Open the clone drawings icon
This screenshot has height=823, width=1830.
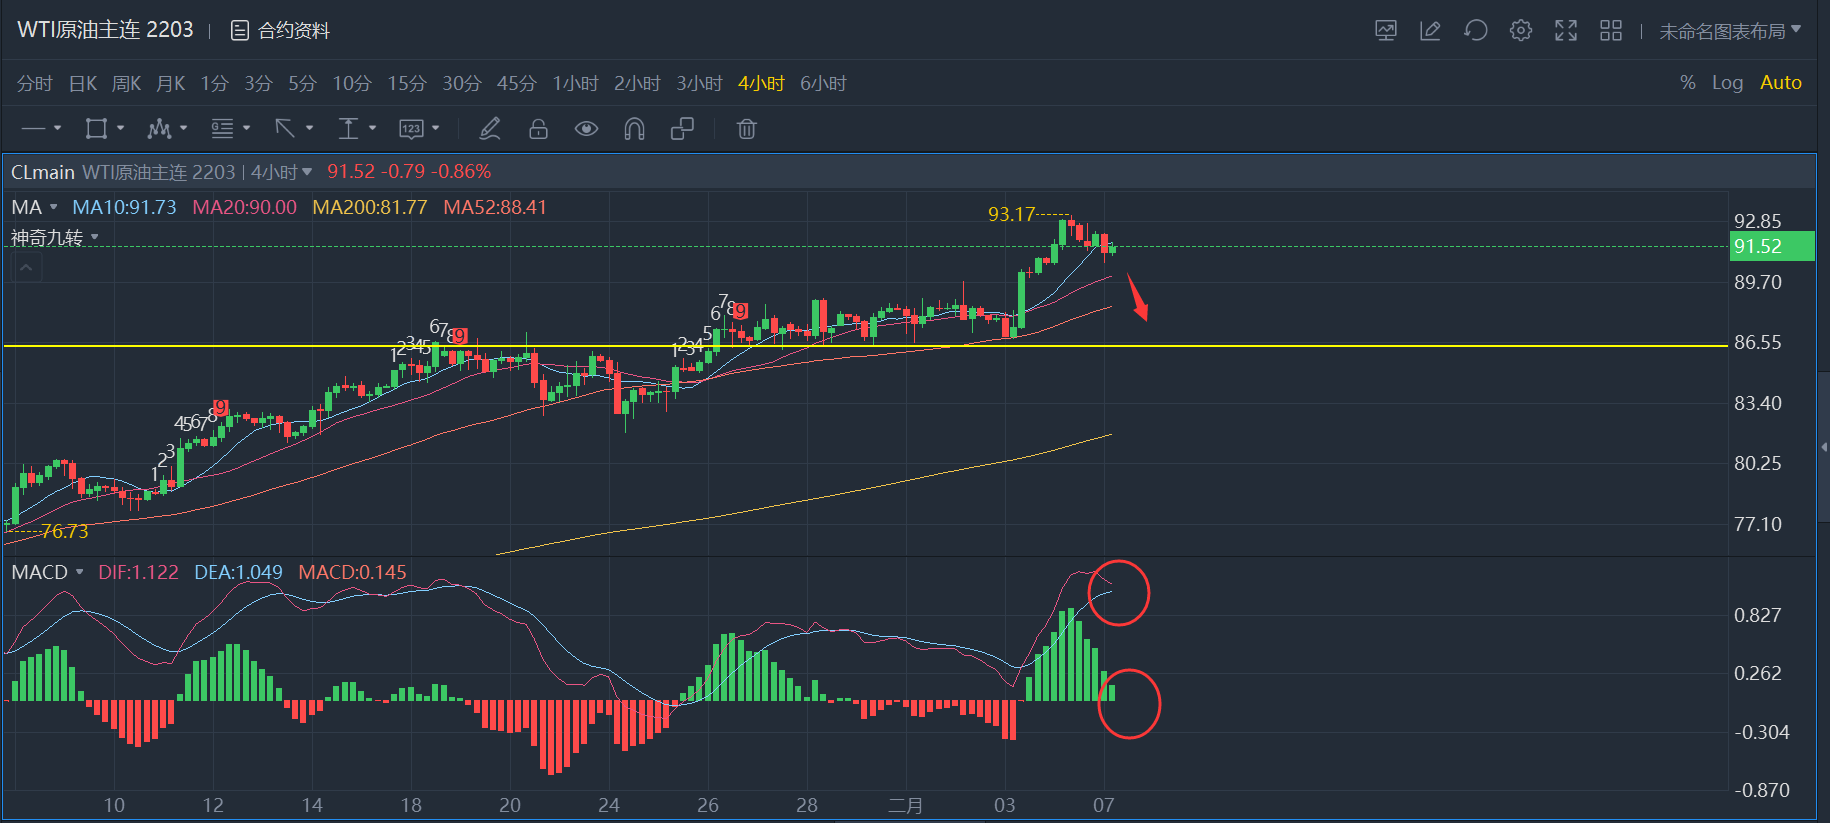point(683,129)
